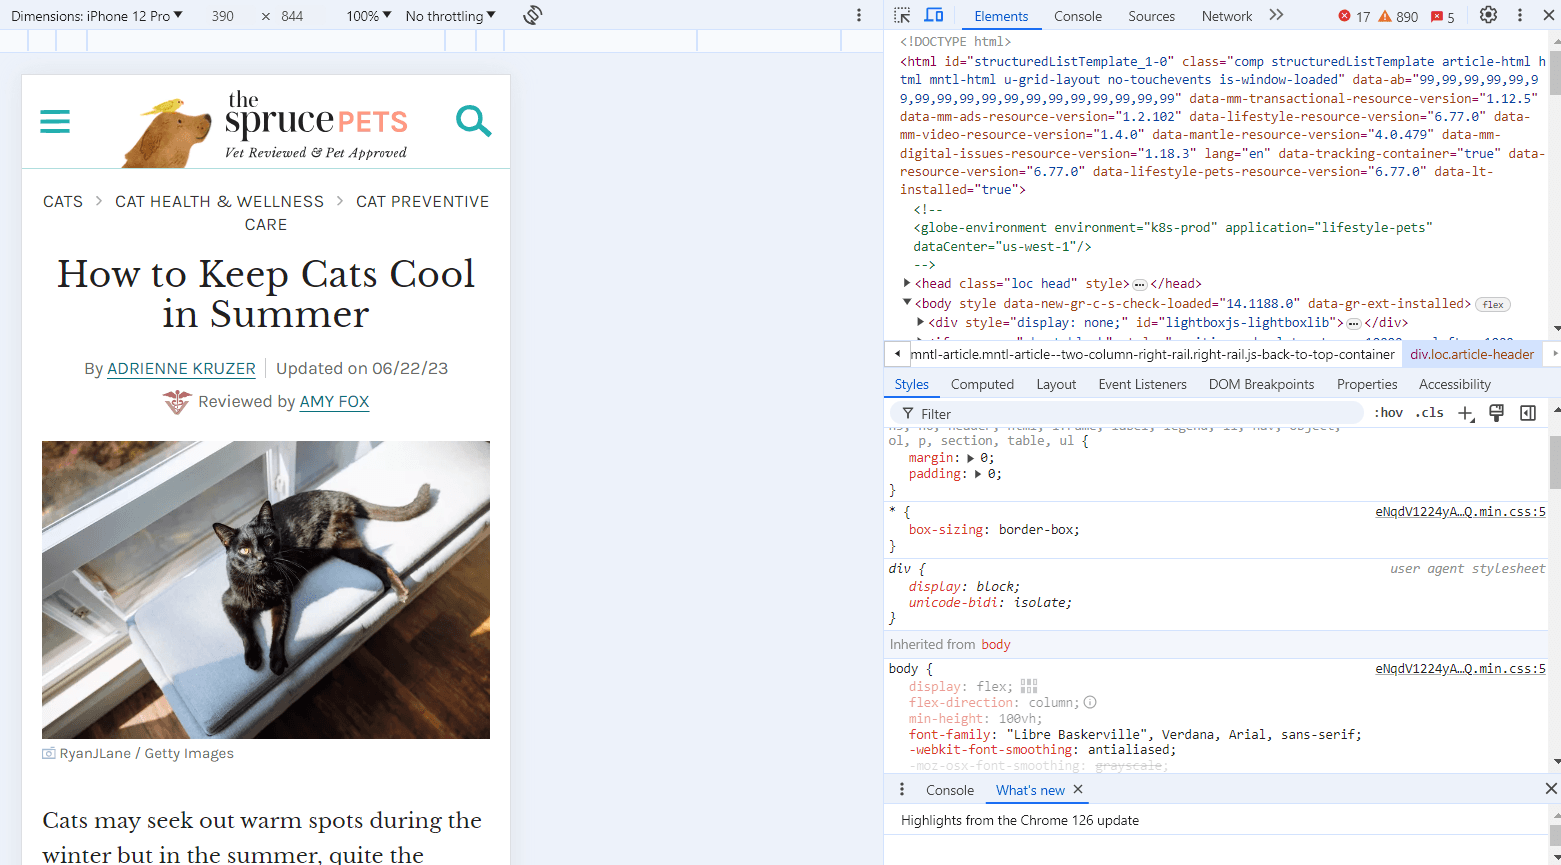This screenshot has width=1561, height=865.
Task: Open the Properties tab
Action: [1367, 384]
